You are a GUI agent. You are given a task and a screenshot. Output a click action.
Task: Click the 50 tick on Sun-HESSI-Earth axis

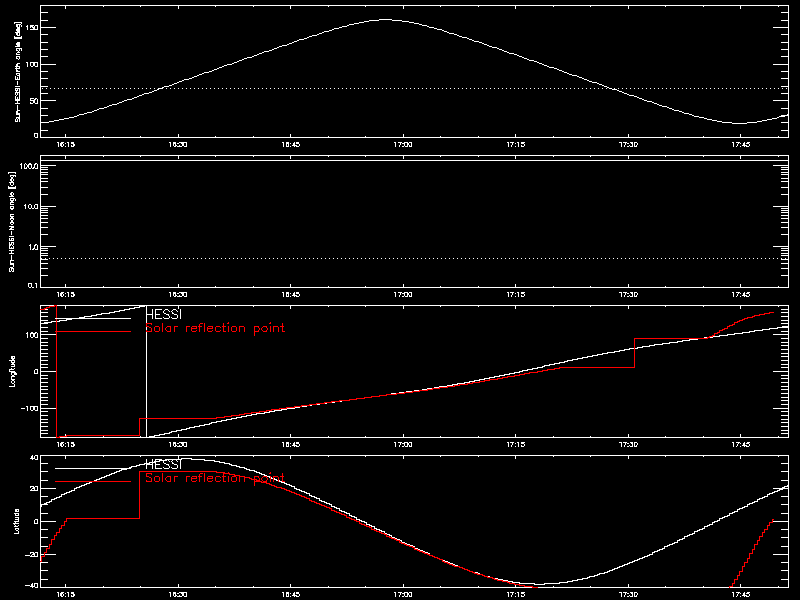34,101
